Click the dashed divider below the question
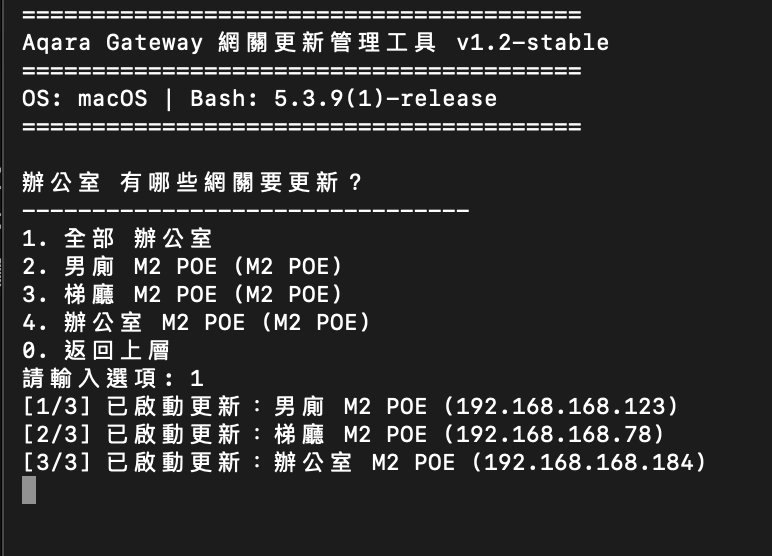The width and height of the screenshot is (772, 556). pyautogui.click(x=245, y=211)
